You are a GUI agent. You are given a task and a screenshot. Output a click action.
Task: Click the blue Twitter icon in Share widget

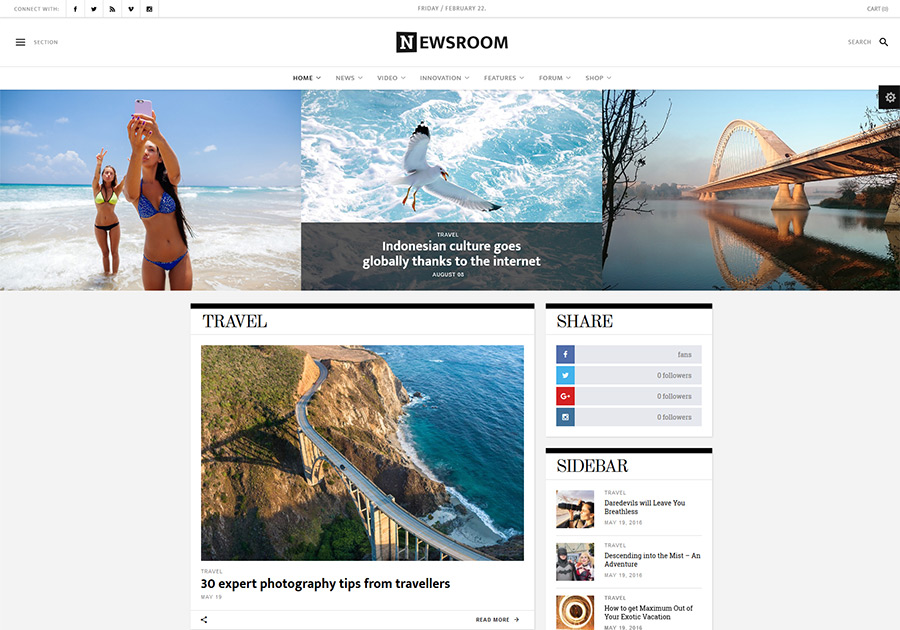click(x=565, y=375)
